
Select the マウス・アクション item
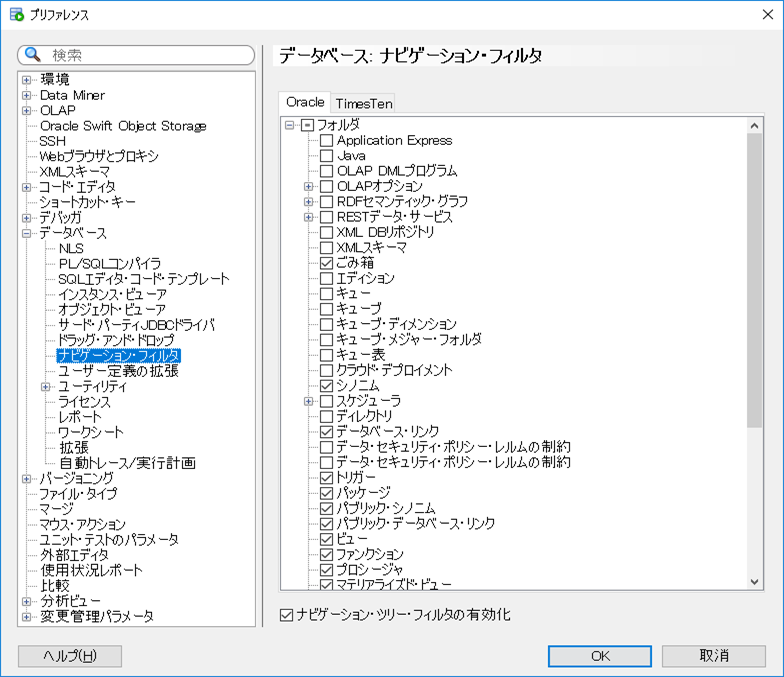click(x=82, y=524)
